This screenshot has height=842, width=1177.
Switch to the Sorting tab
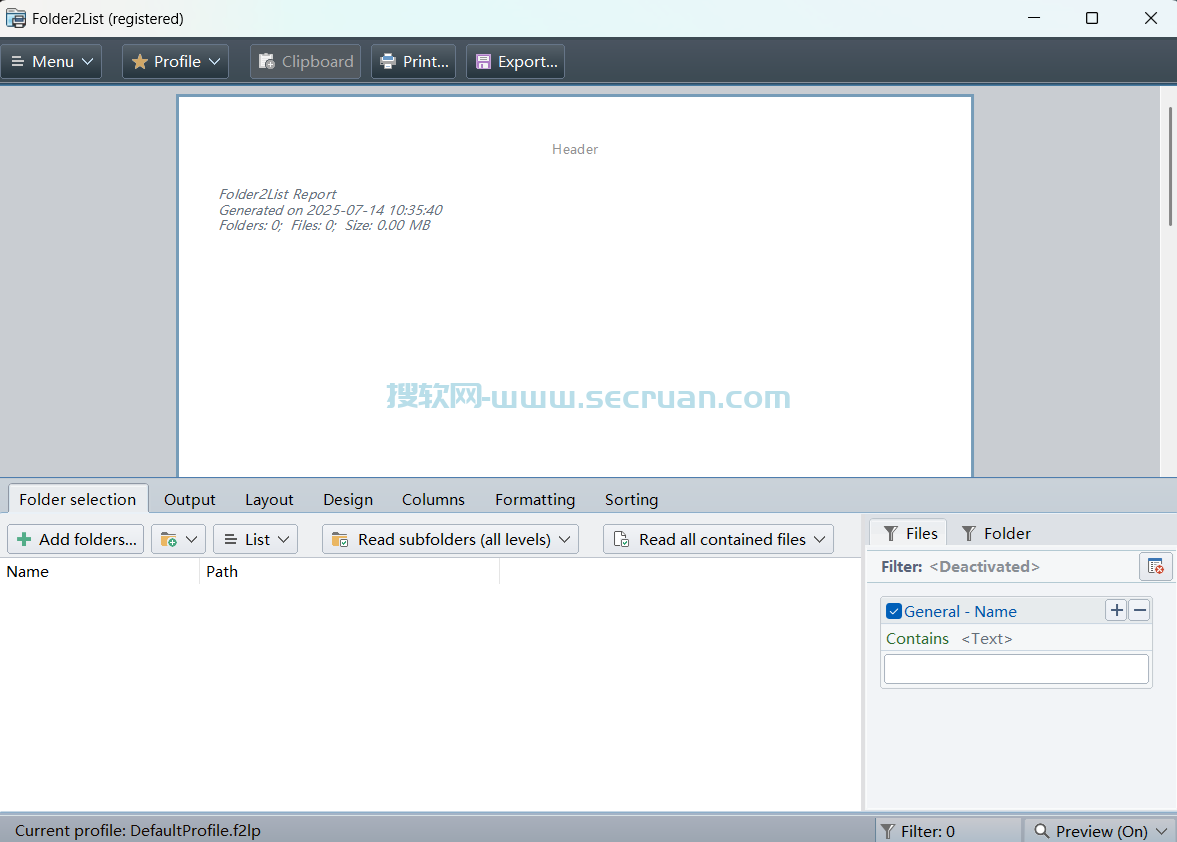click(631, 500)
